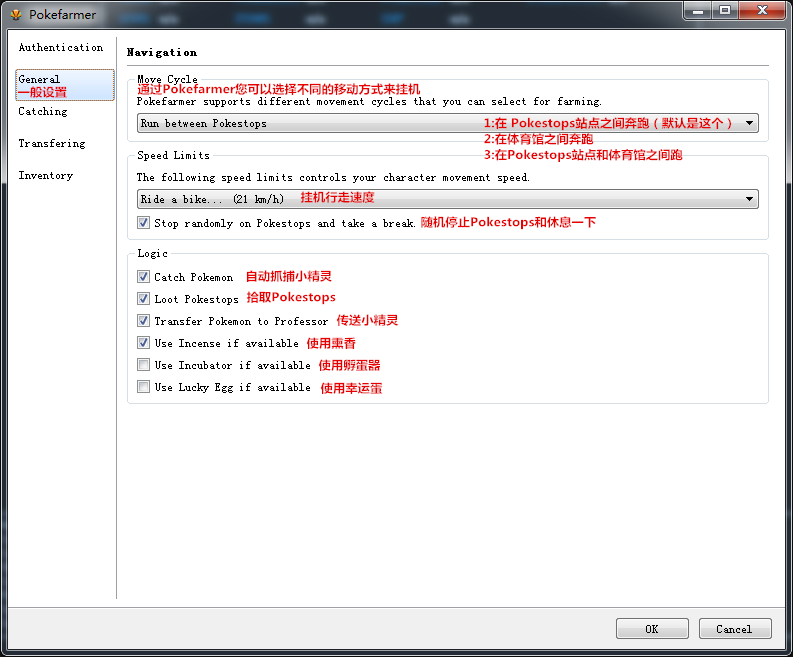Screen dimensions: 793x657
Task: Enable Use Incubator if available
Action: point(144,365)
